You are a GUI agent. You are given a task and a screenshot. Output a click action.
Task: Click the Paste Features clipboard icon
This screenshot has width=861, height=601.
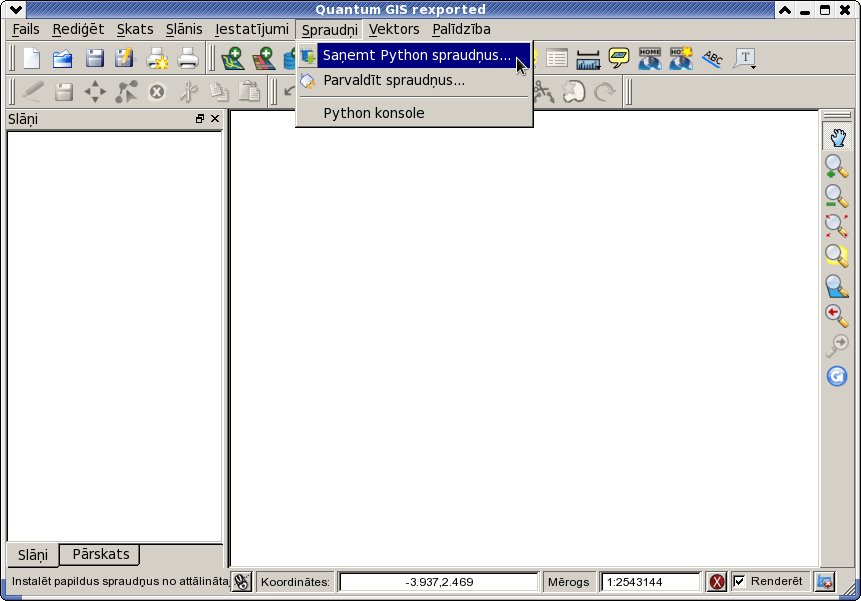coord(249,91)
